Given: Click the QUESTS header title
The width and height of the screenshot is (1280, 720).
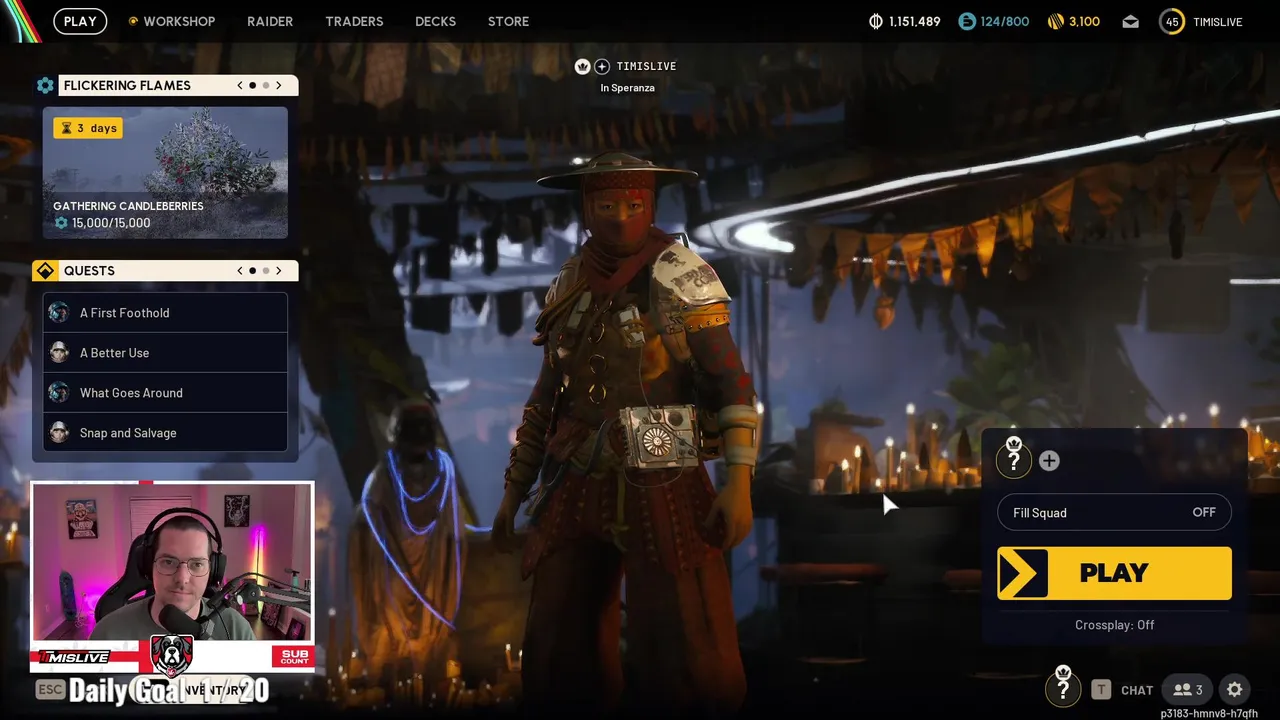Looking at the screenshot, I should pyautogui.click(x=89, y=271).
